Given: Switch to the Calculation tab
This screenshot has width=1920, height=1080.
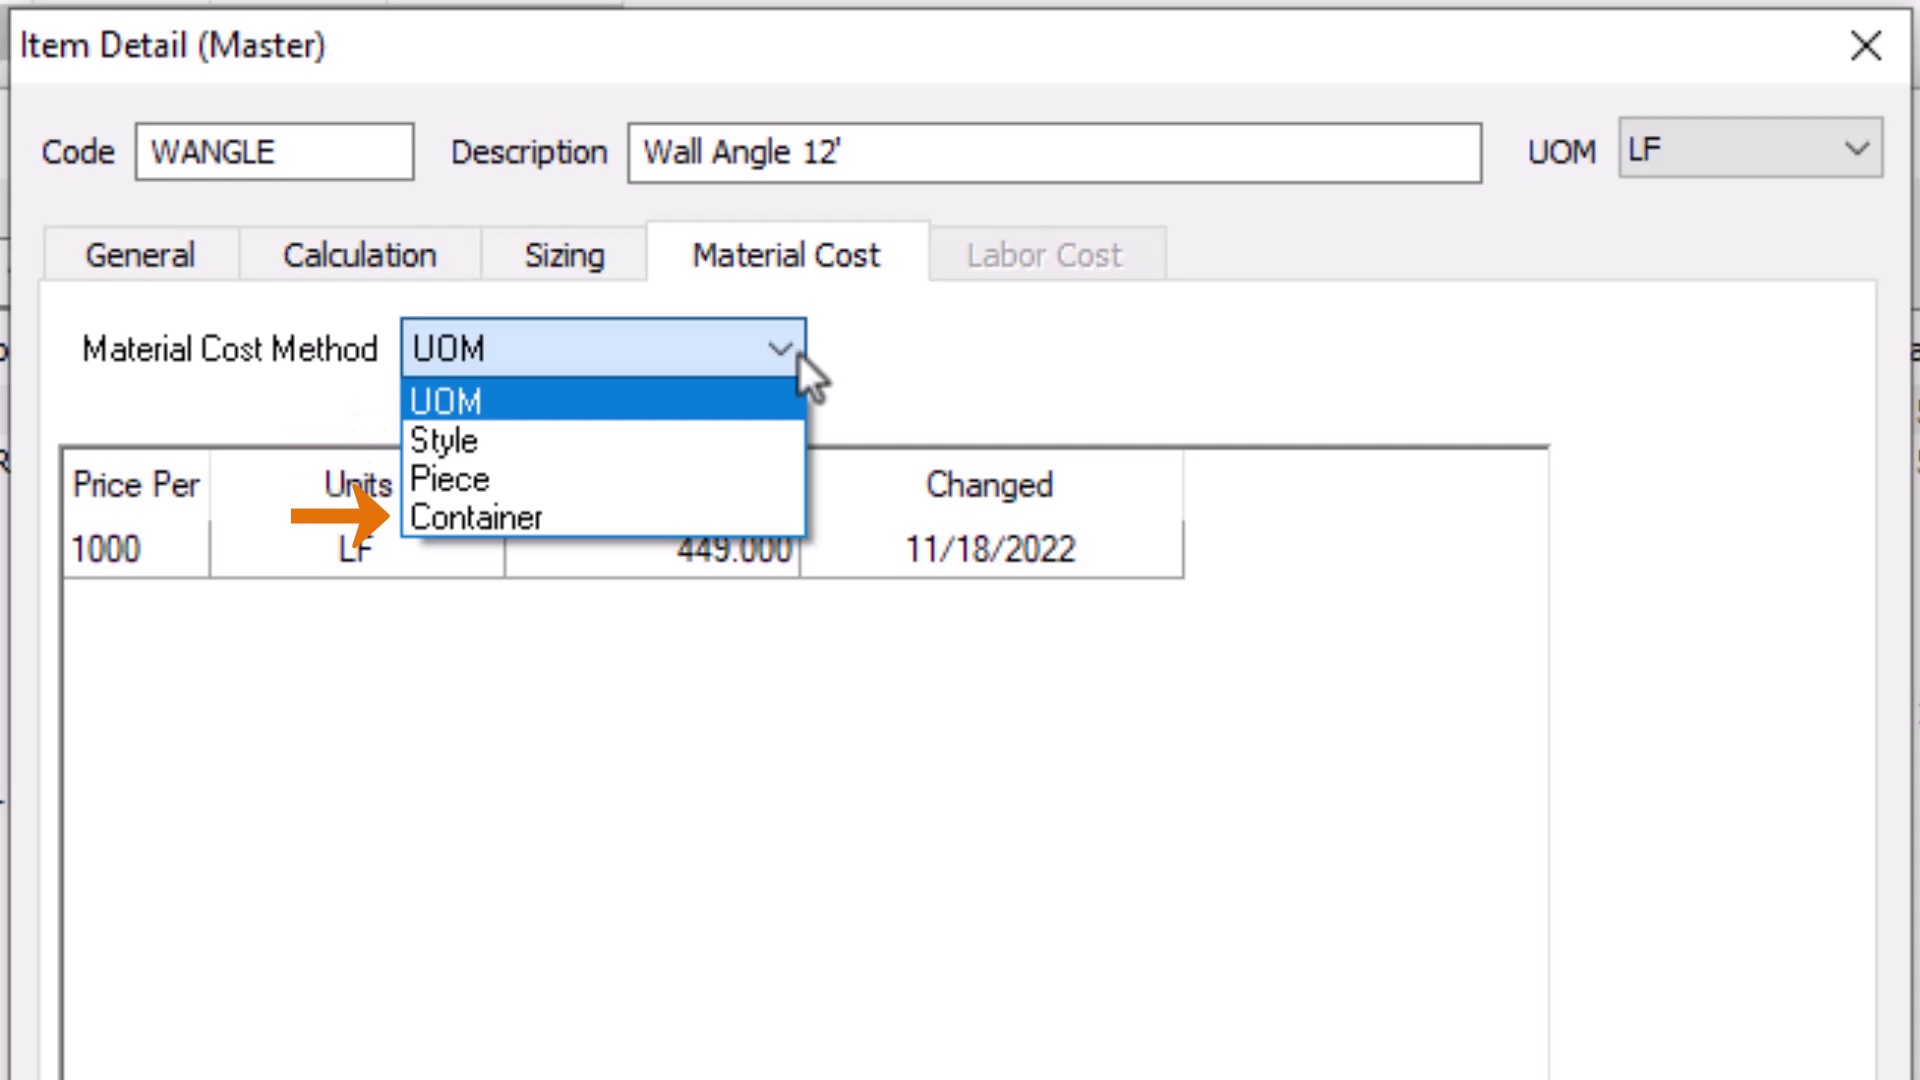Looking at the screenshot, I should (360, 255).
